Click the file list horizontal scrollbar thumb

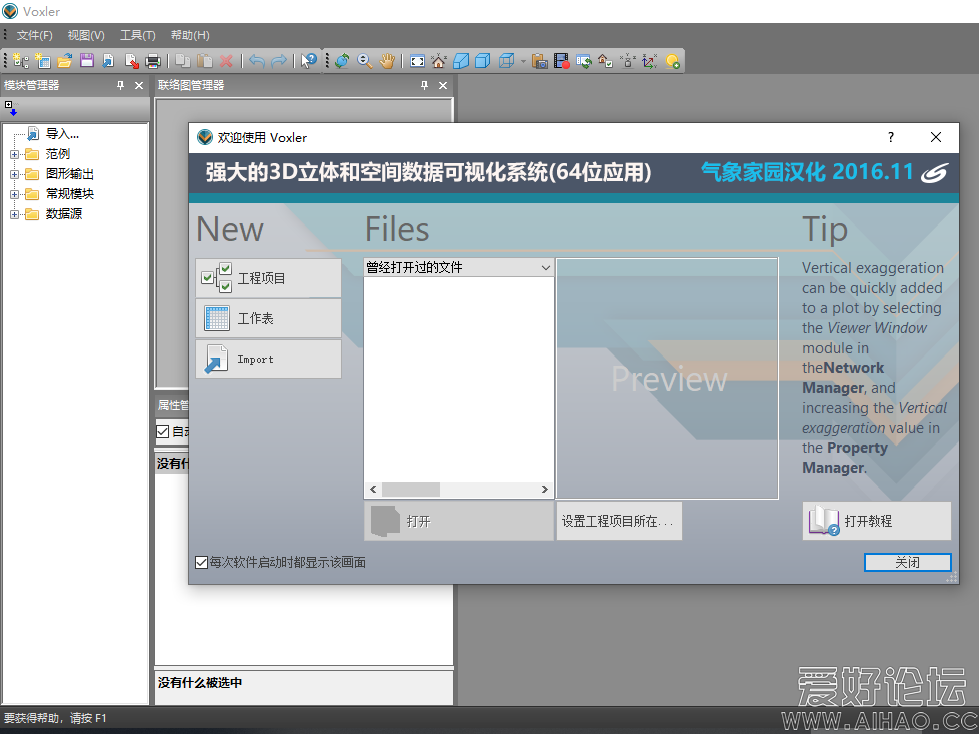point(411,489)
